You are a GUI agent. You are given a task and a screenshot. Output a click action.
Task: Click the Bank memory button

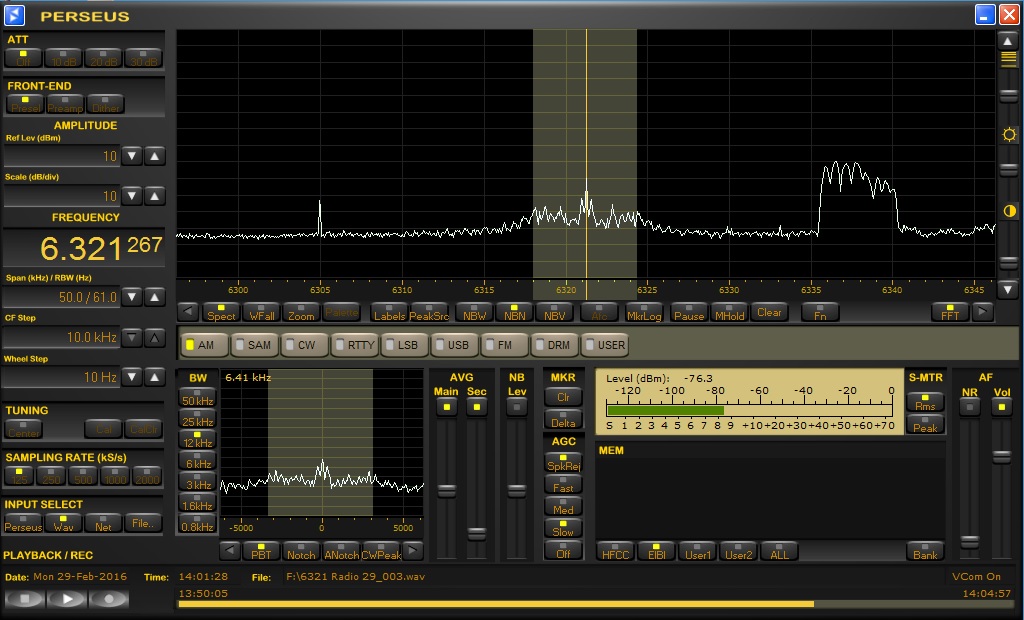925,551
